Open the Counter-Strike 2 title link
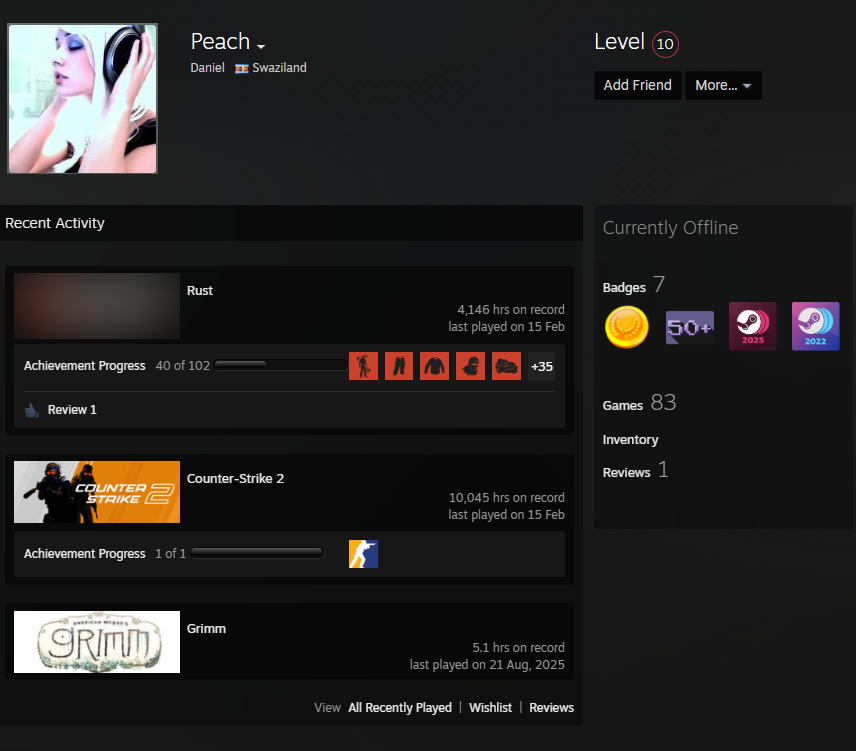Screen dimensions: 856x751 coord(235,479)
